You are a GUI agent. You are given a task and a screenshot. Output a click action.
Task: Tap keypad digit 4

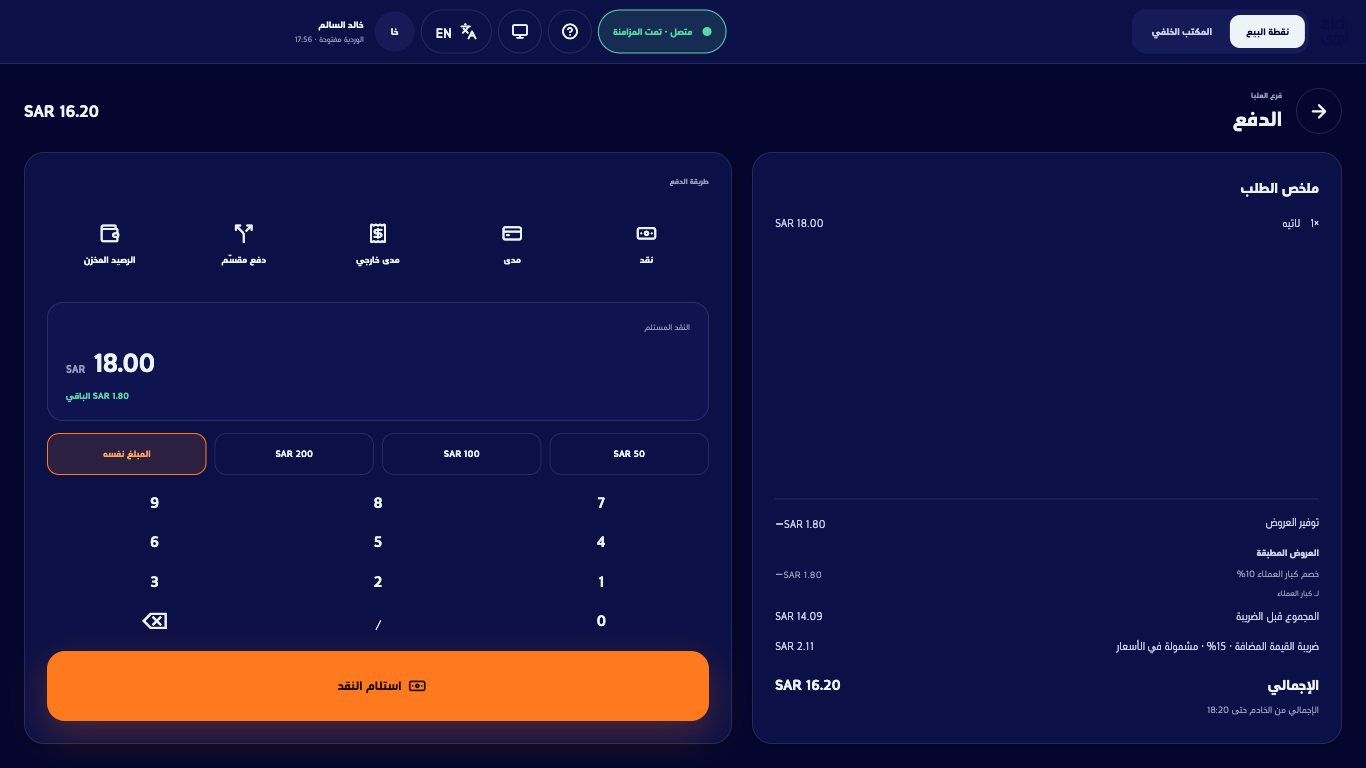[601, 542]
